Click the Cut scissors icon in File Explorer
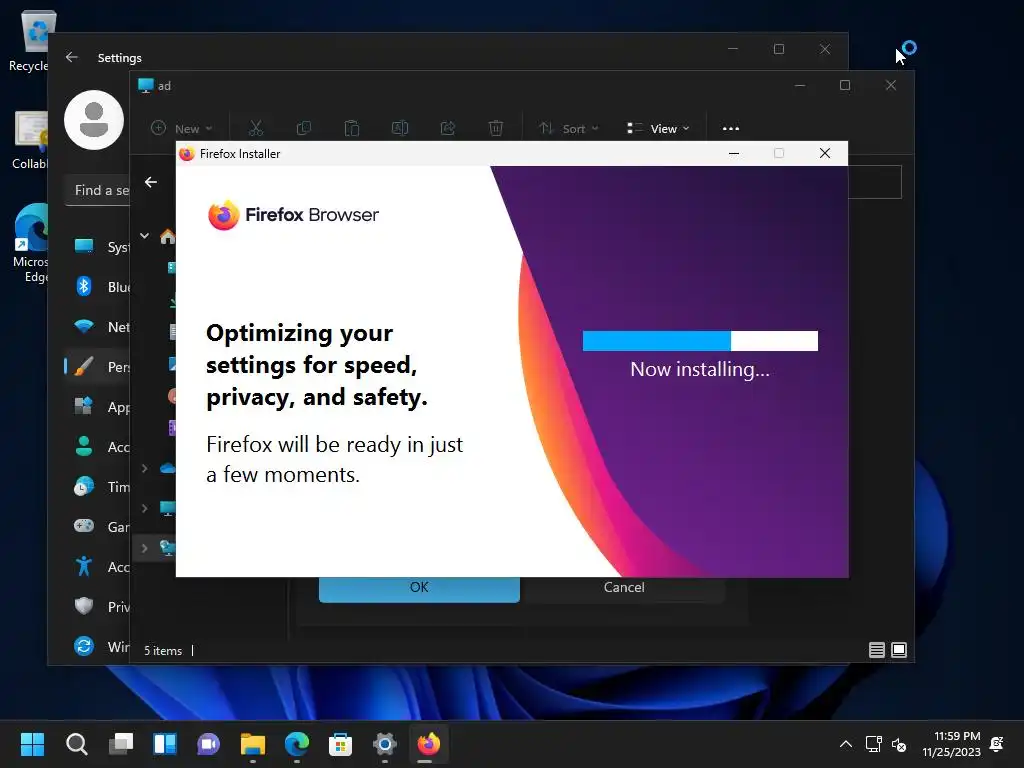 (255, 128)
